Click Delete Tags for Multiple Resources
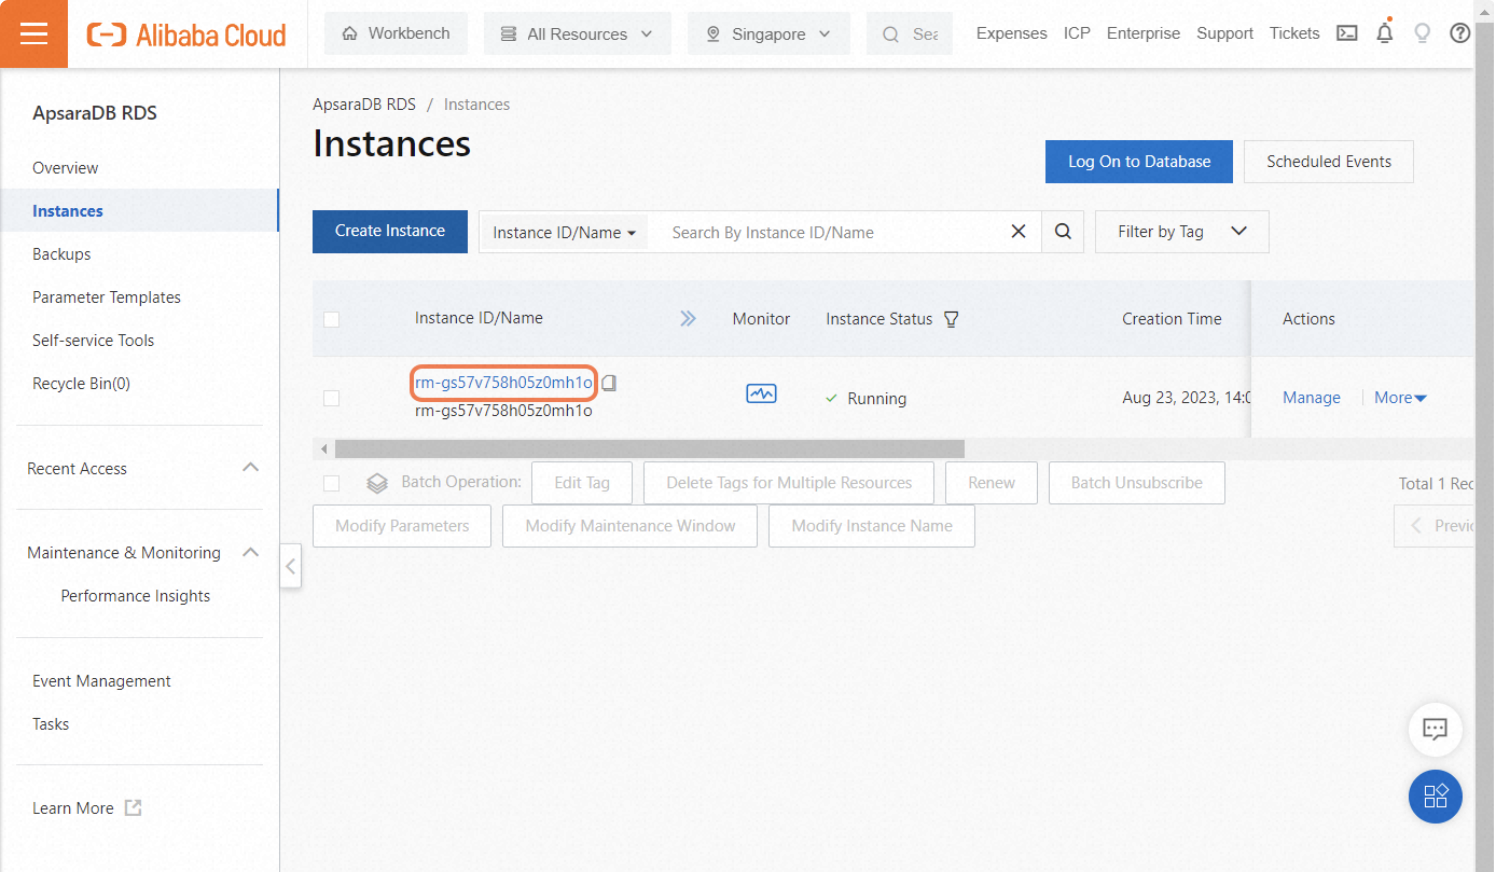Image resolution: width=1494 pixels, height=872 pixels. [789, 483]
